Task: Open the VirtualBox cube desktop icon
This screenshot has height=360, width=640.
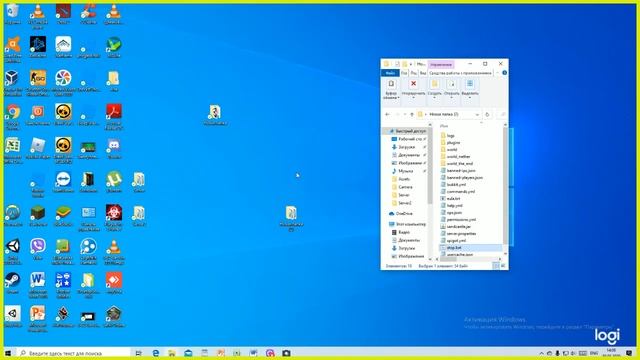Action: [x=13, y=82]
